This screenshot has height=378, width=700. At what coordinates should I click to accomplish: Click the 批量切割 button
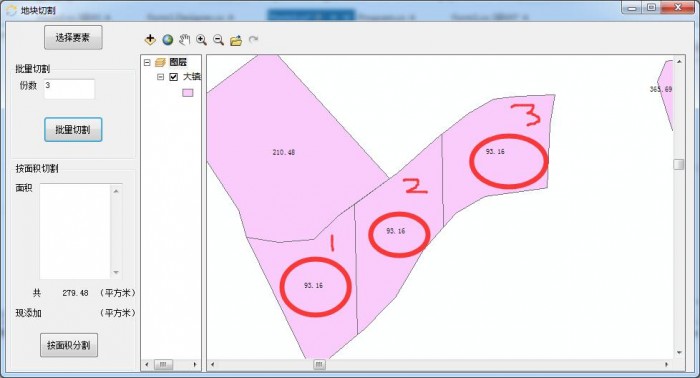pyautogui.click(x=73, y=129)
